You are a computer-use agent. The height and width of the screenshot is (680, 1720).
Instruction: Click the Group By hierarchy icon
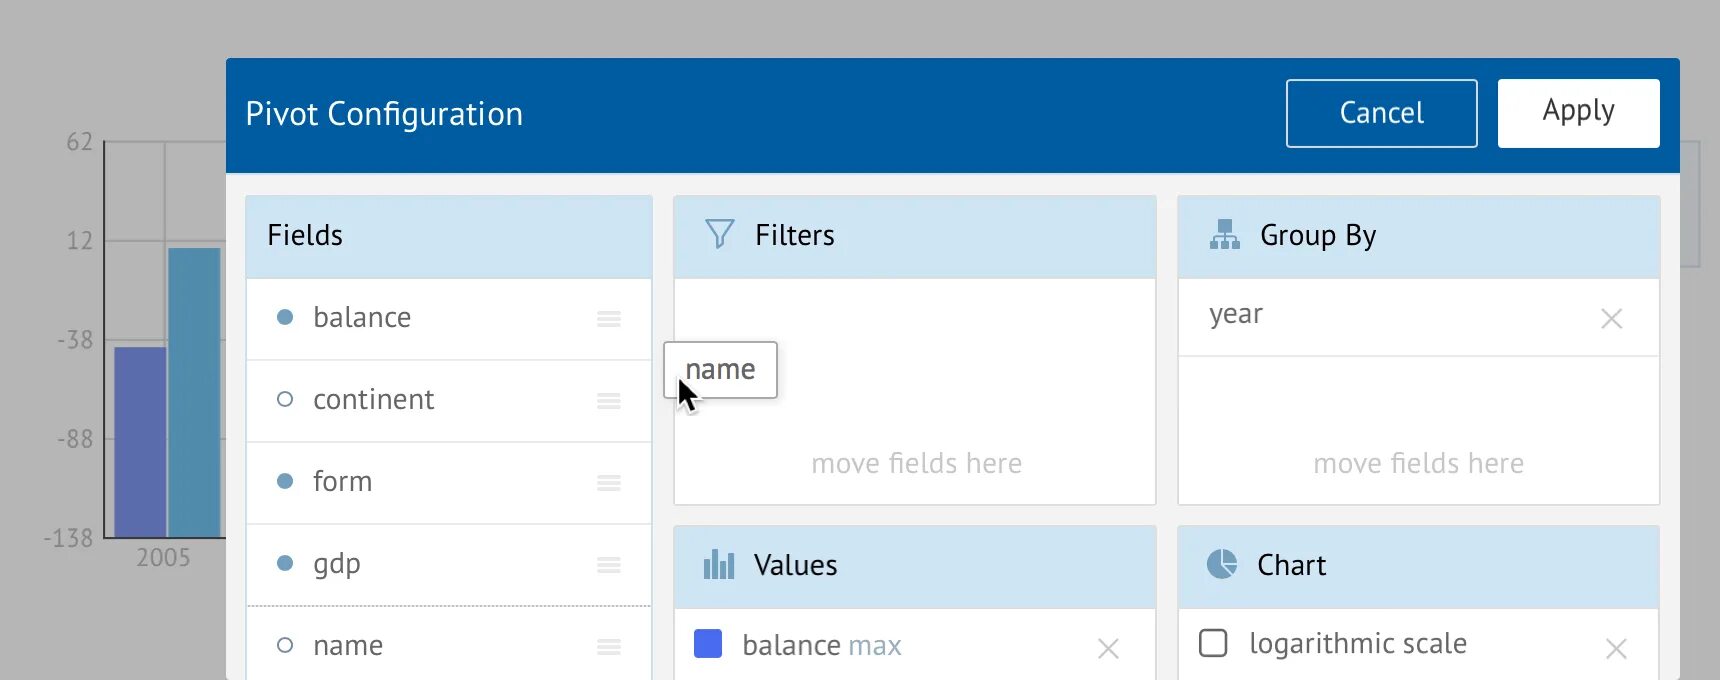1224,234
